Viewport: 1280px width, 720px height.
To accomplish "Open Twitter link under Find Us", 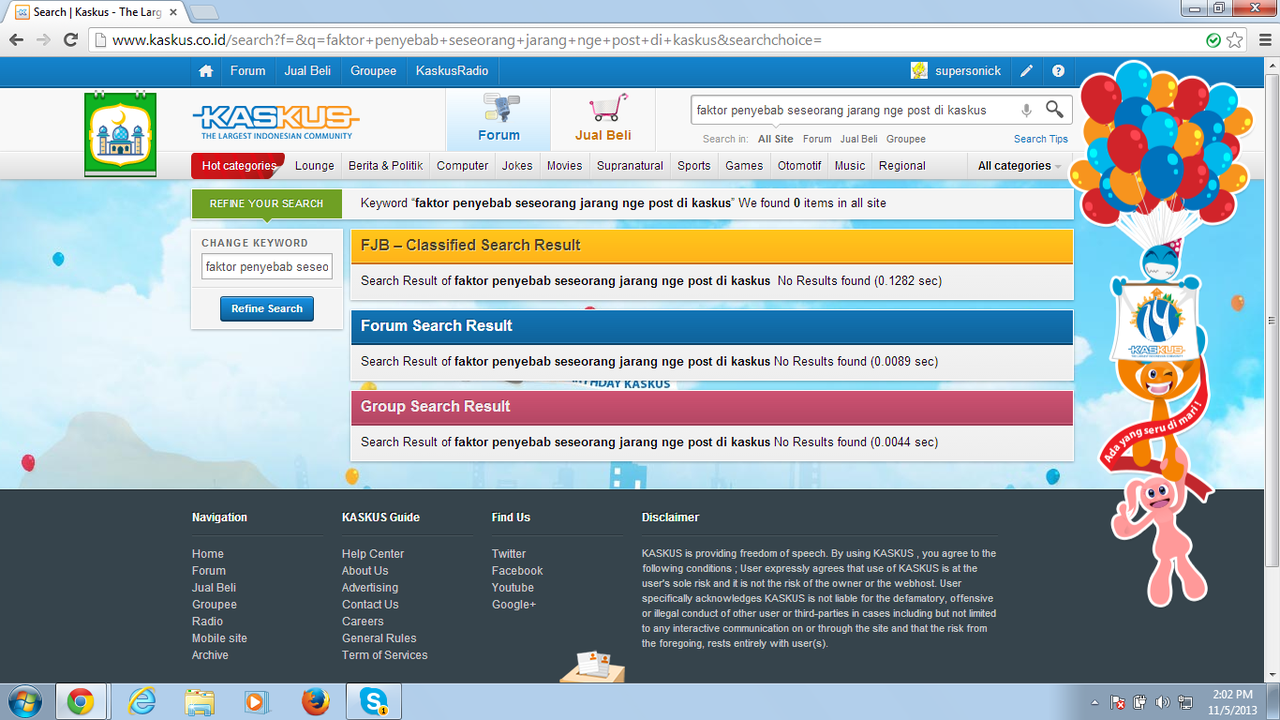I will (x=509, y=554).
